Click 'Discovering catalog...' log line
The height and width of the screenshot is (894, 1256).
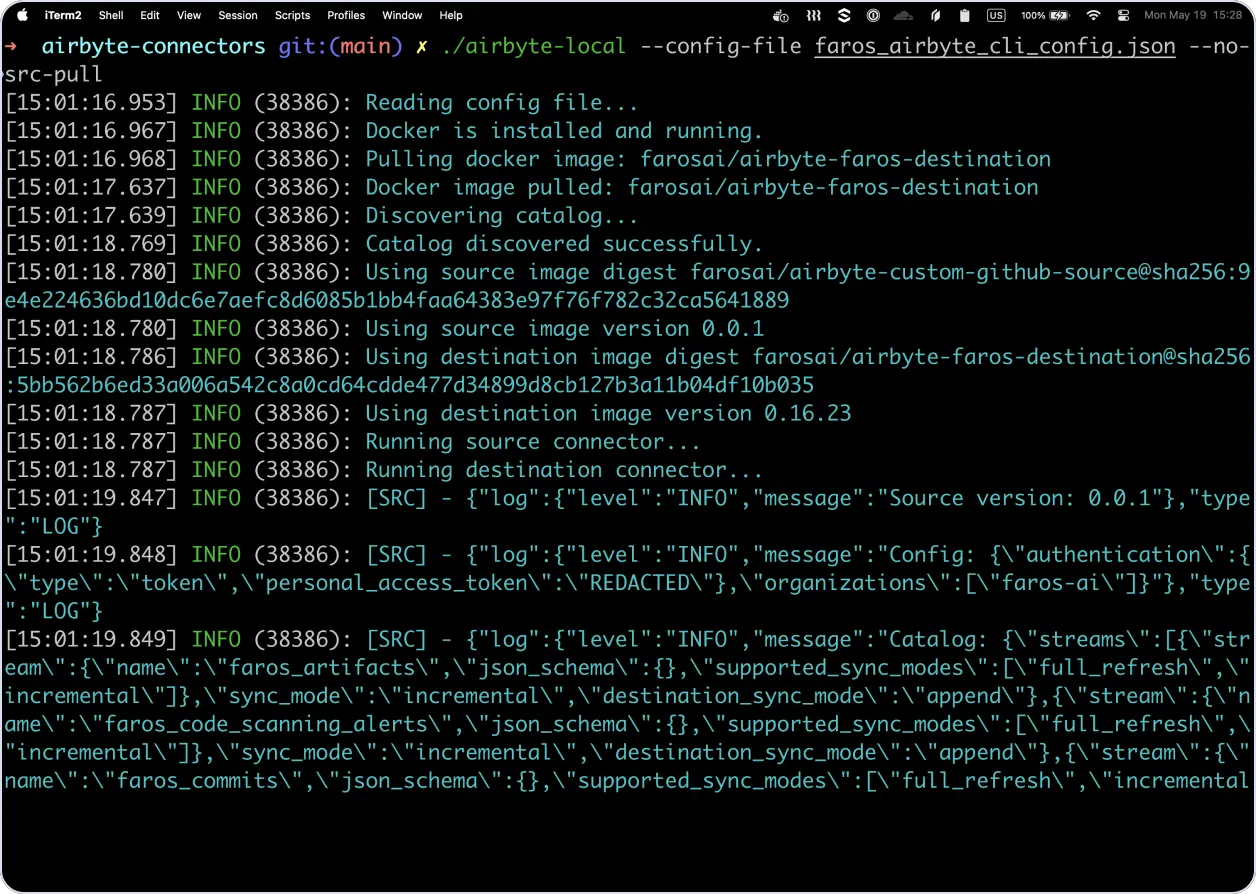(502, 215)
